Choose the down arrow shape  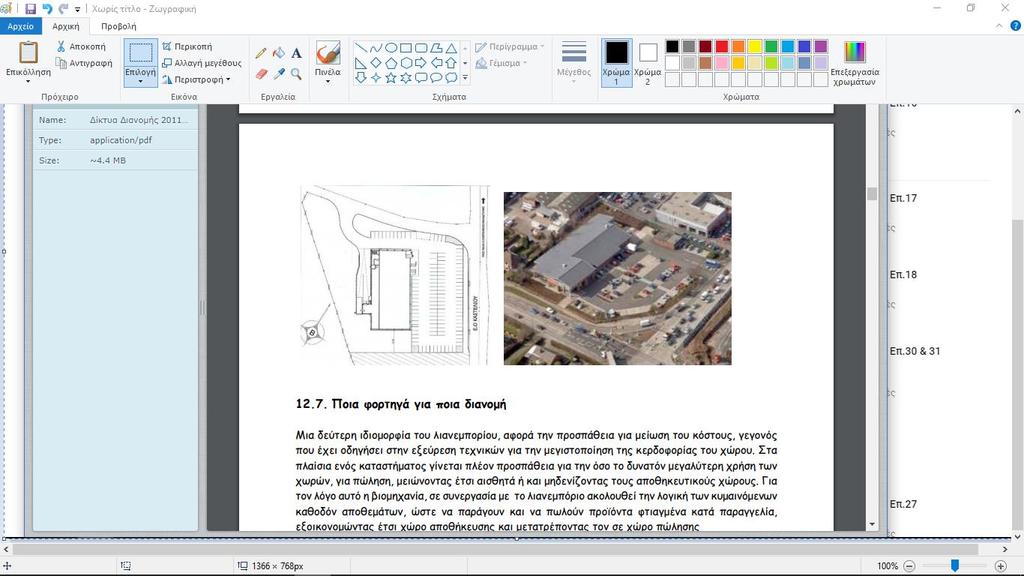pos(360,78)
